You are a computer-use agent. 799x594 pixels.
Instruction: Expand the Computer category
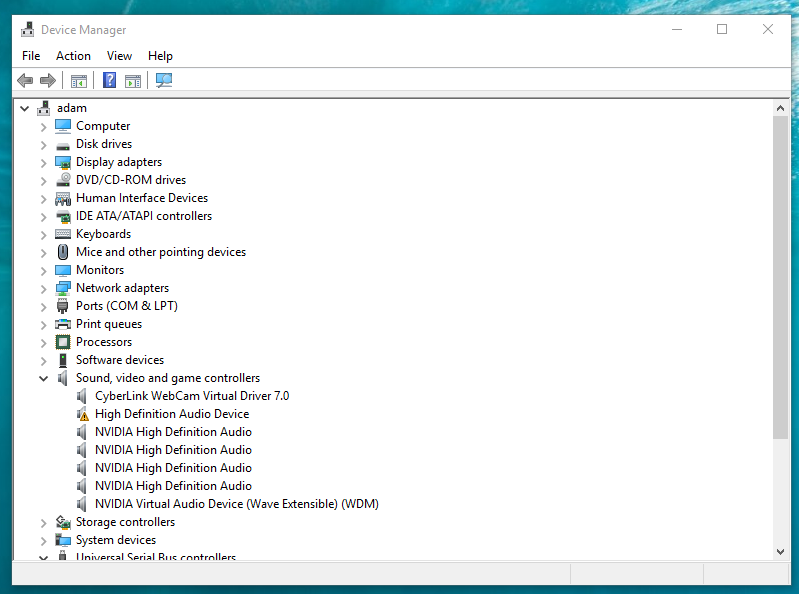tap(43, 127)
